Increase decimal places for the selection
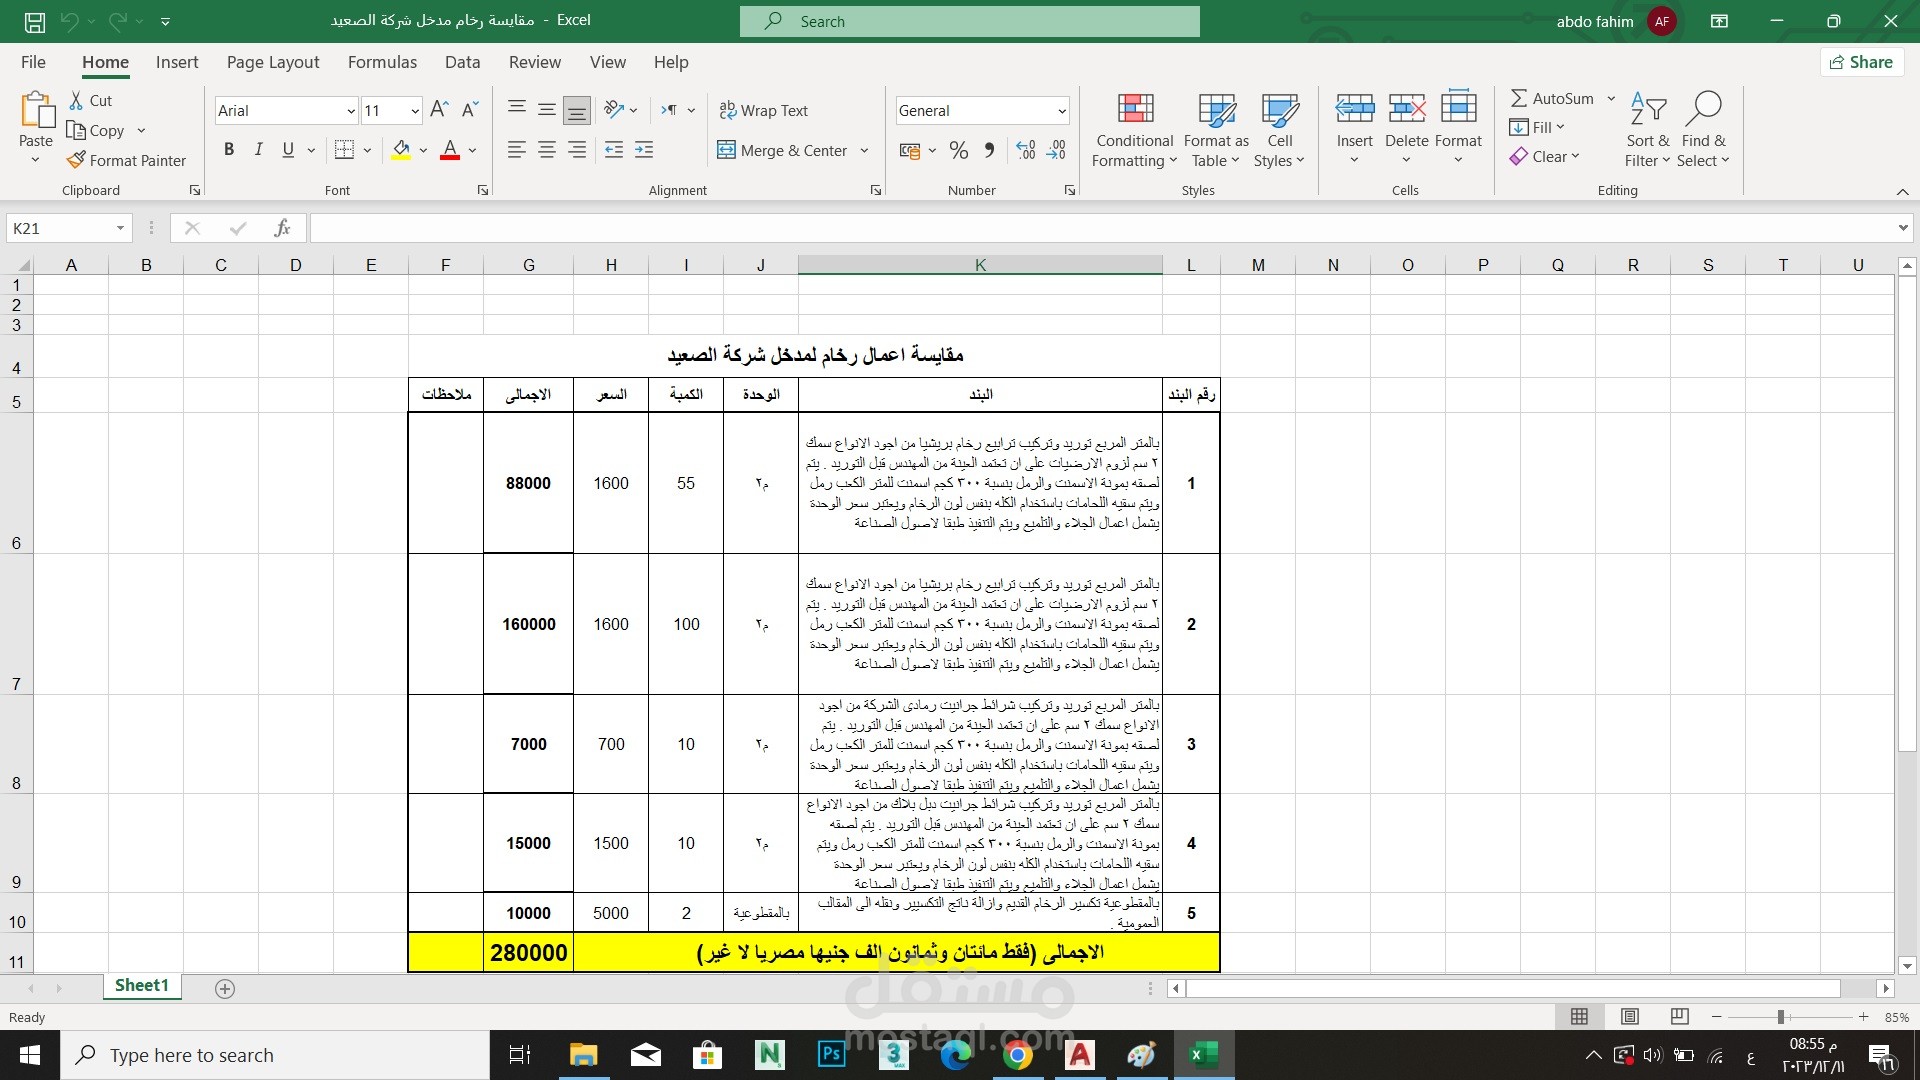The width and height of the screenshot is (1920, 1080). [x=1024, y=150]
